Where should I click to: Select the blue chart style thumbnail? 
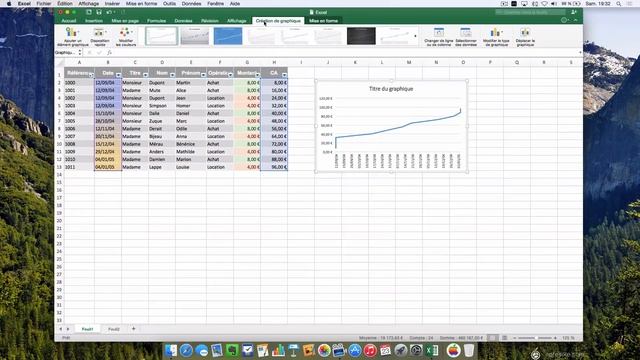tap(228, 36)
